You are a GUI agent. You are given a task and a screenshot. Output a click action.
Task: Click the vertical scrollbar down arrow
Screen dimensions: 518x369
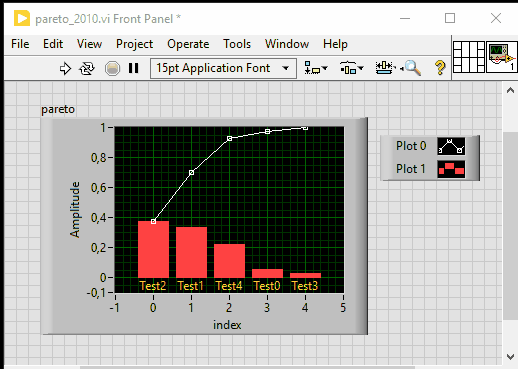510,357
